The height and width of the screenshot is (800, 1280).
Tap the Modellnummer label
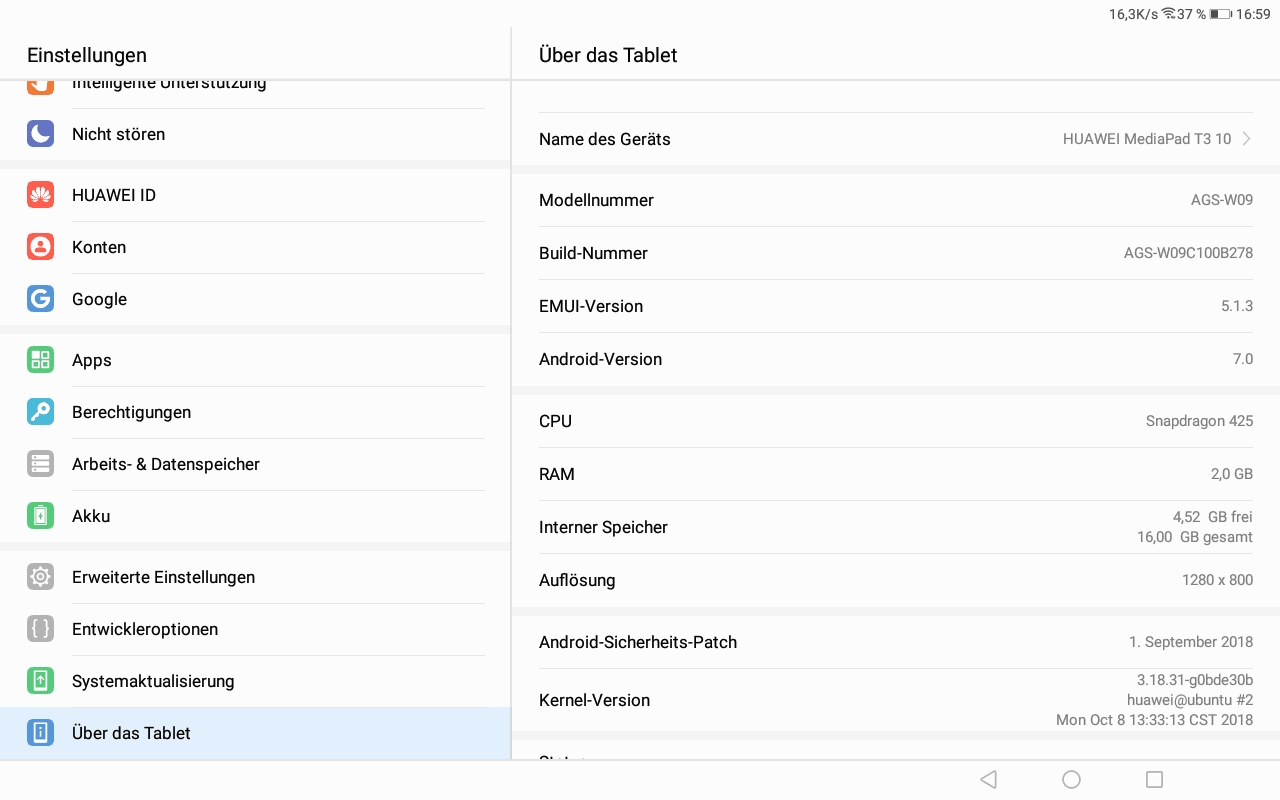[596, 200]
